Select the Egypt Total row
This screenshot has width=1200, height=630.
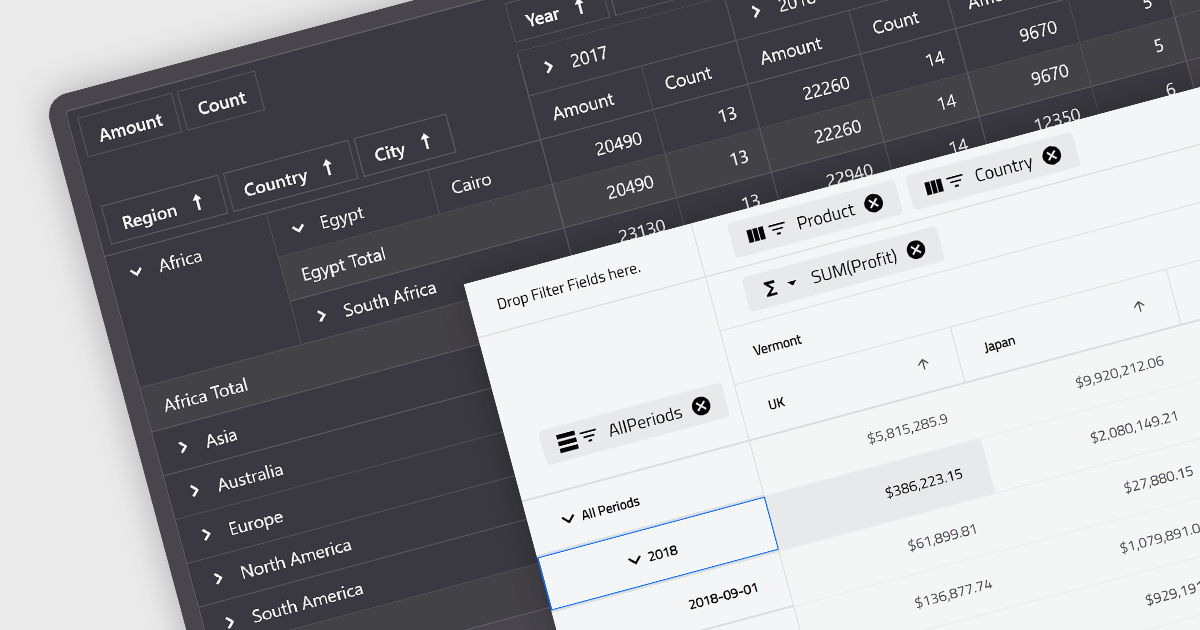pyautogui.click(x=344, y=265)
